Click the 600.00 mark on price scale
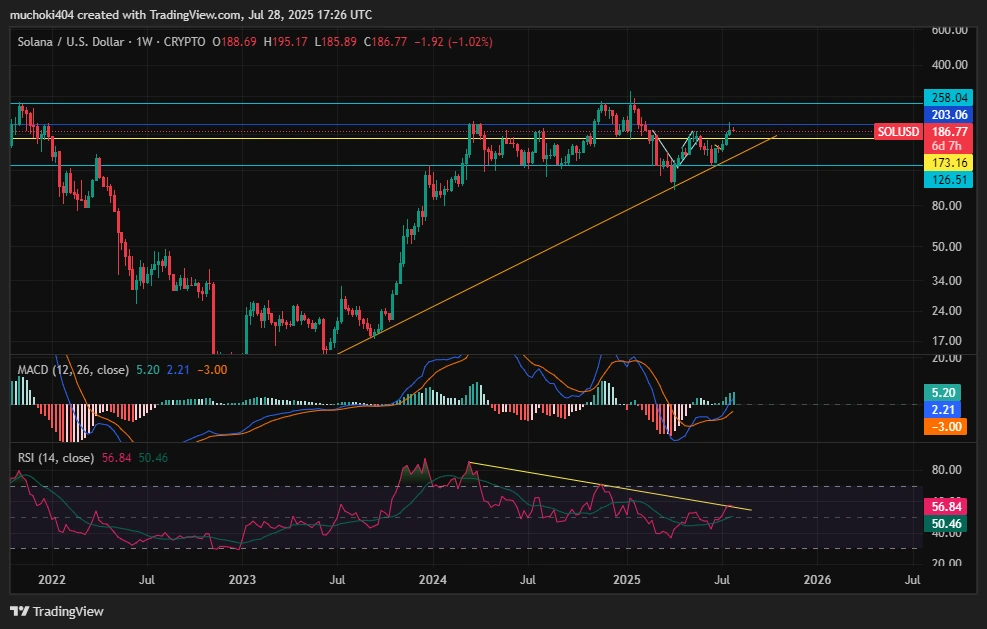 (x=948, y=30)
